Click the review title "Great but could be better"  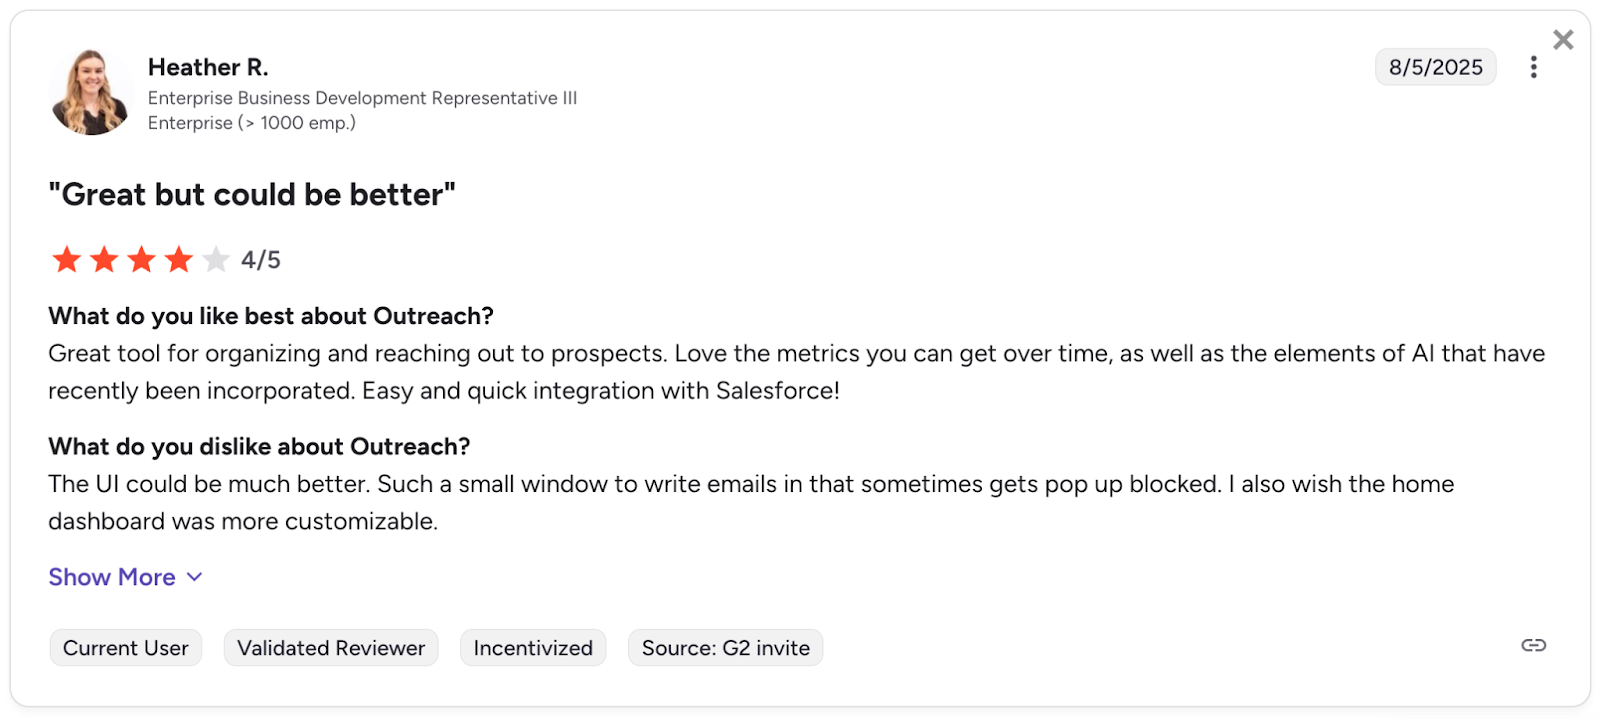tap(252, 194)
